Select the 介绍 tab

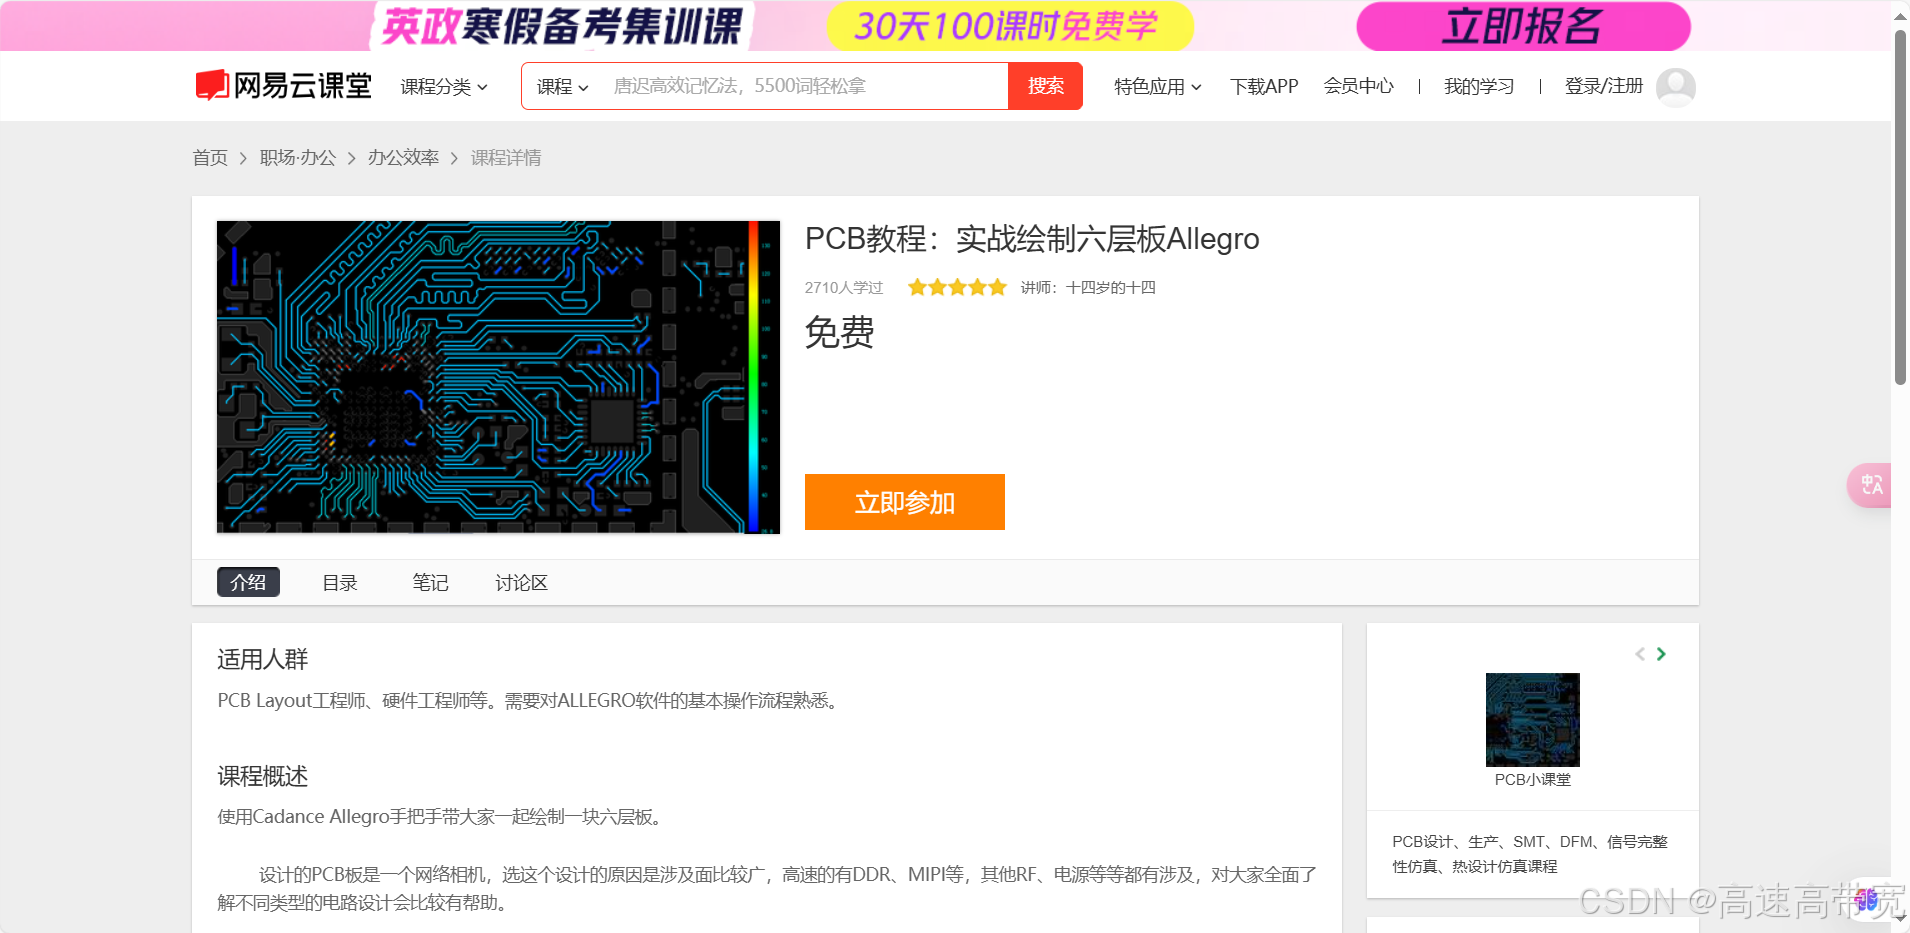[248, 582]
